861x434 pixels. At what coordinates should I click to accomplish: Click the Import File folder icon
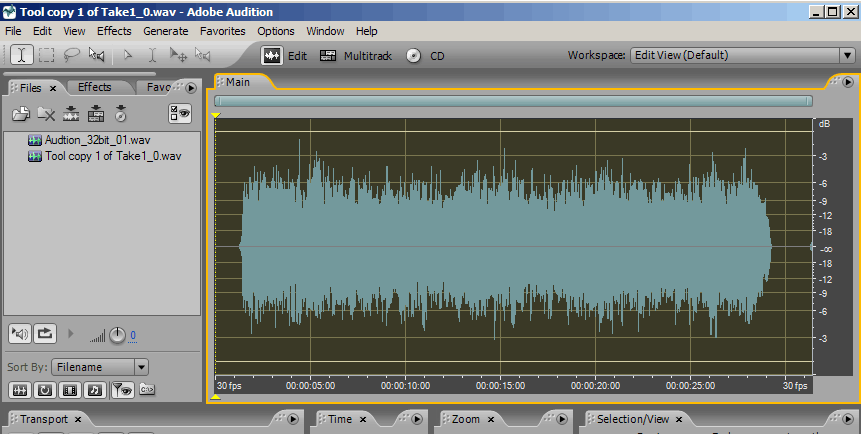(x=20, y=114)
